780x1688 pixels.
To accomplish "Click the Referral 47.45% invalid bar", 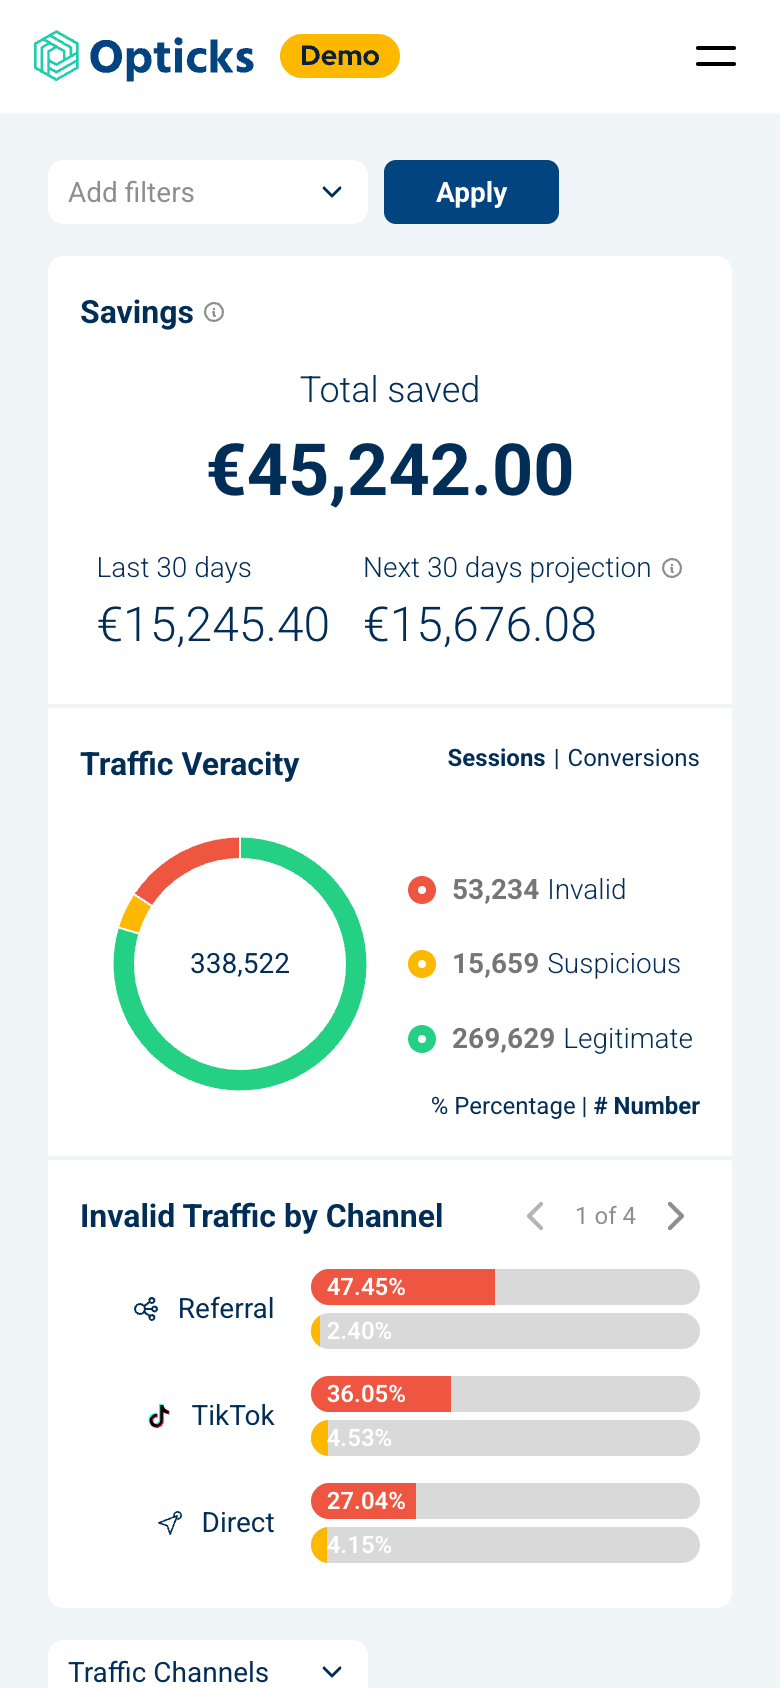I will [x=403, y=1287].
